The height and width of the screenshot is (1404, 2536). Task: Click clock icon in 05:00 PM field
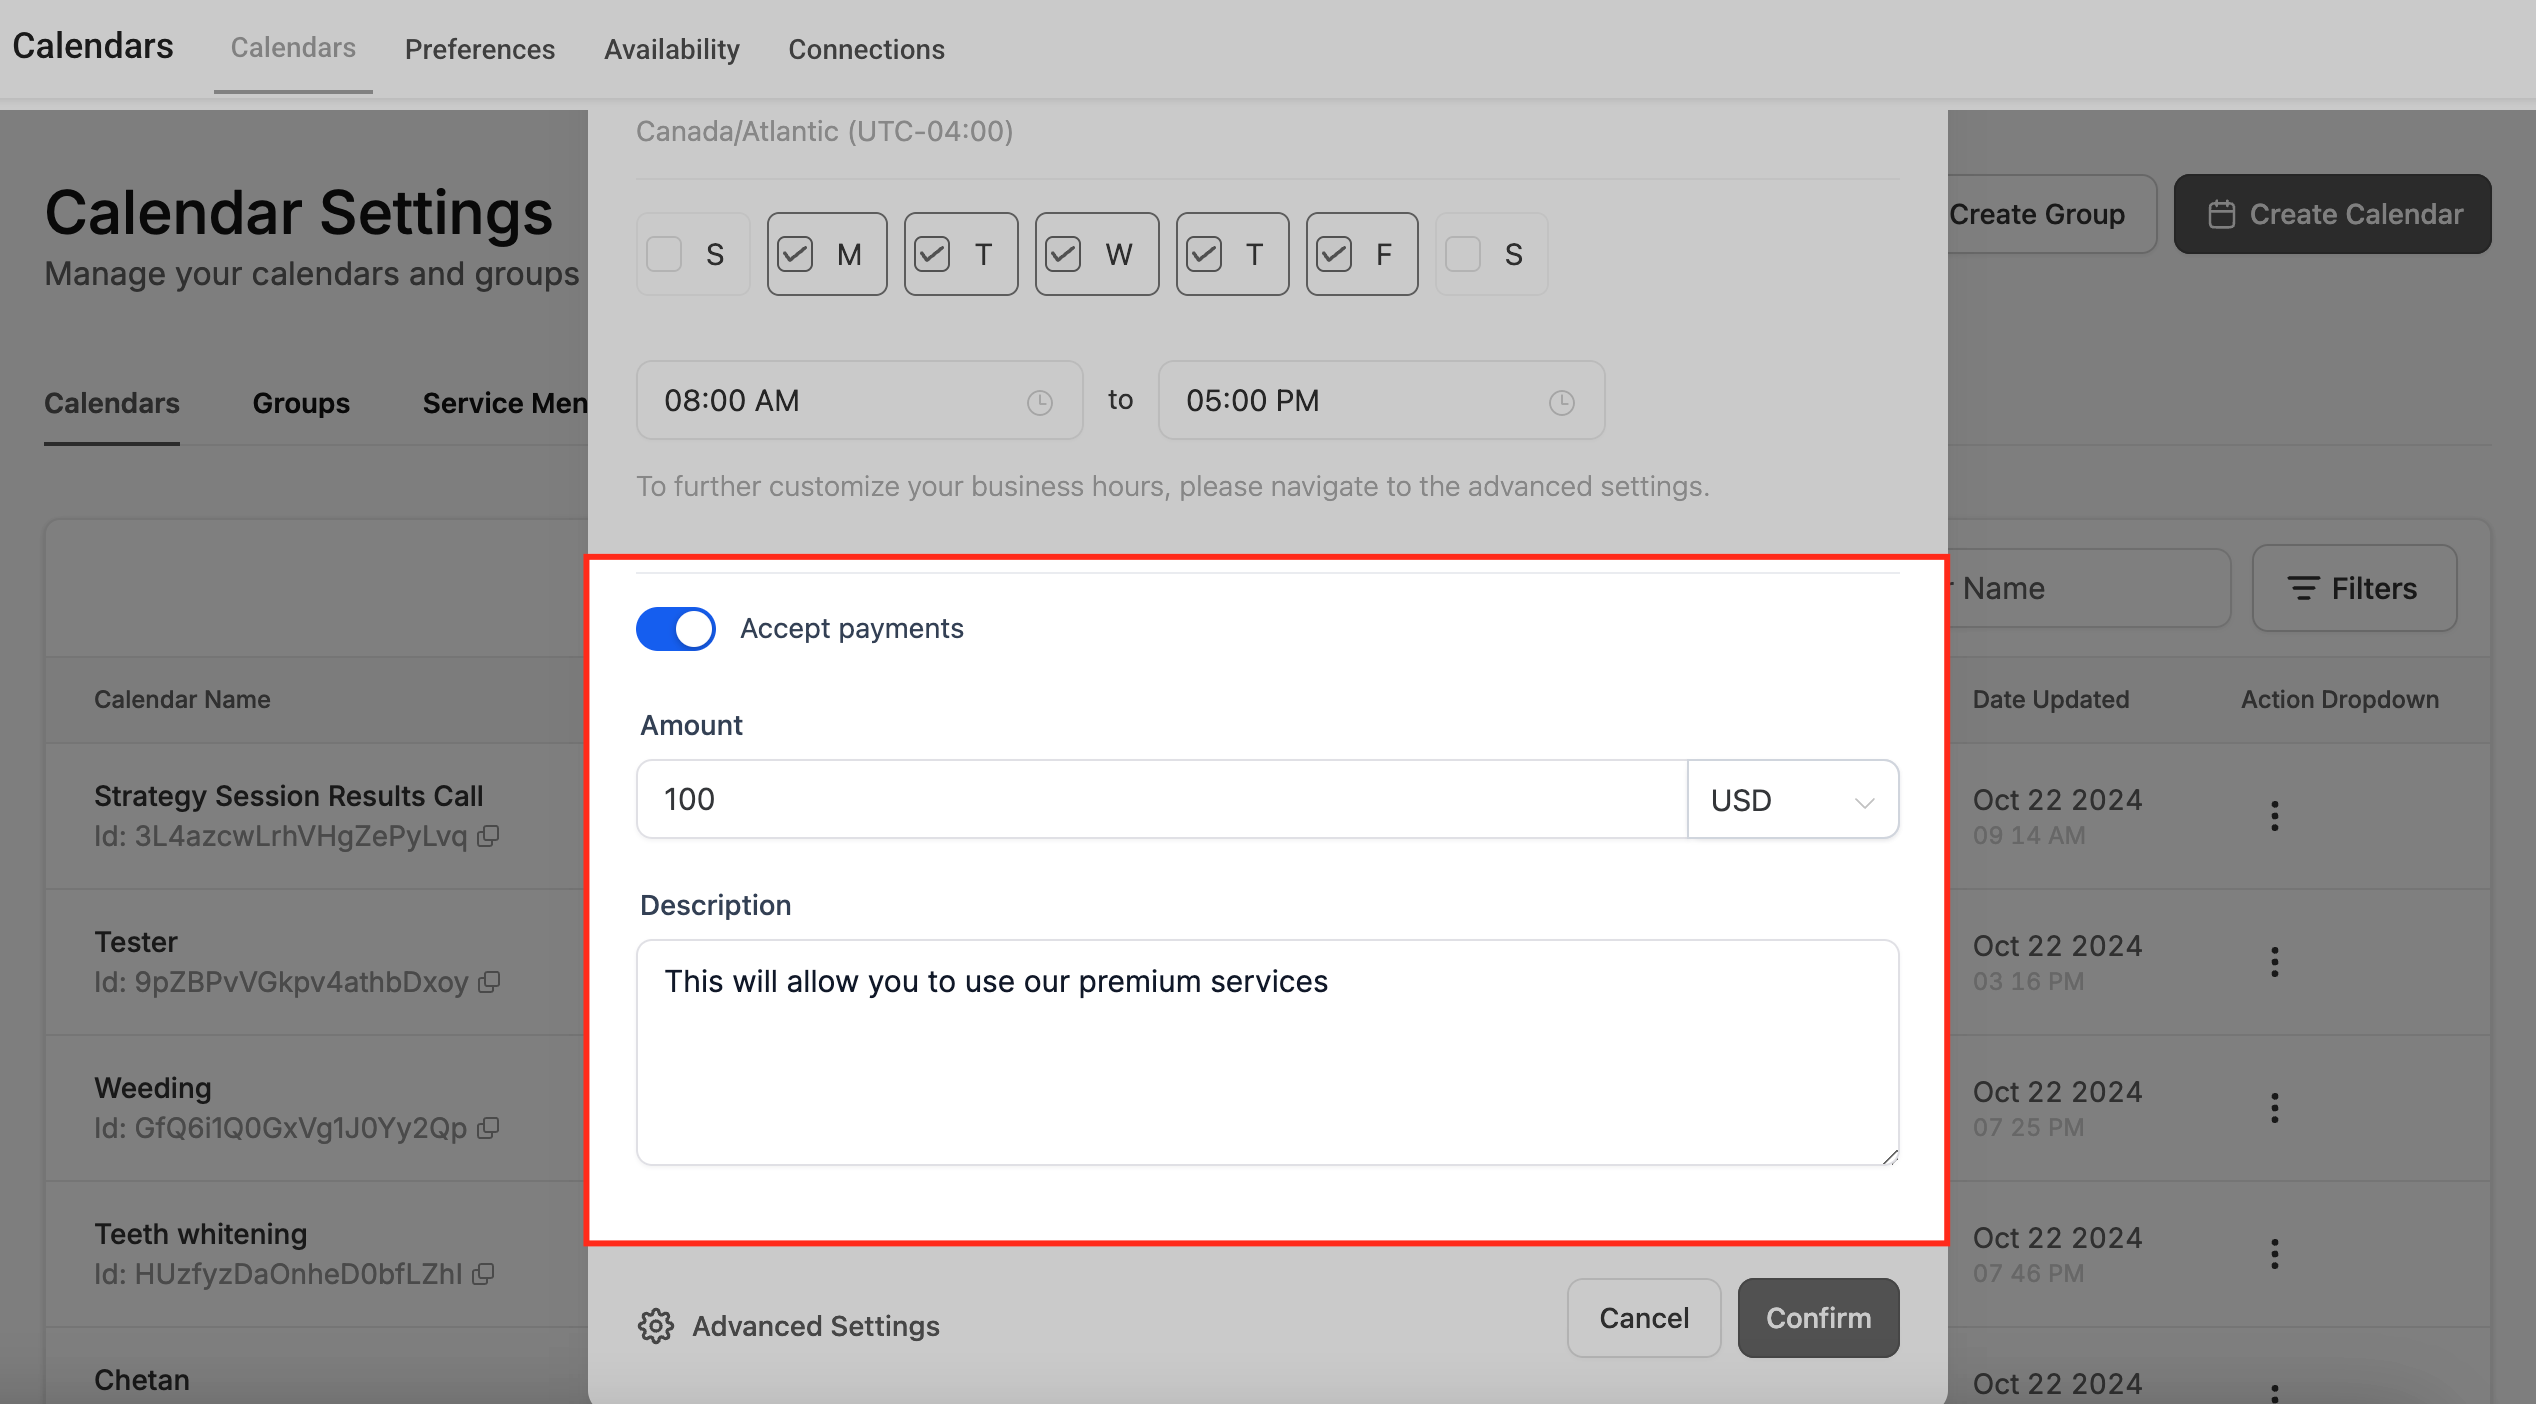point(1561,402)
